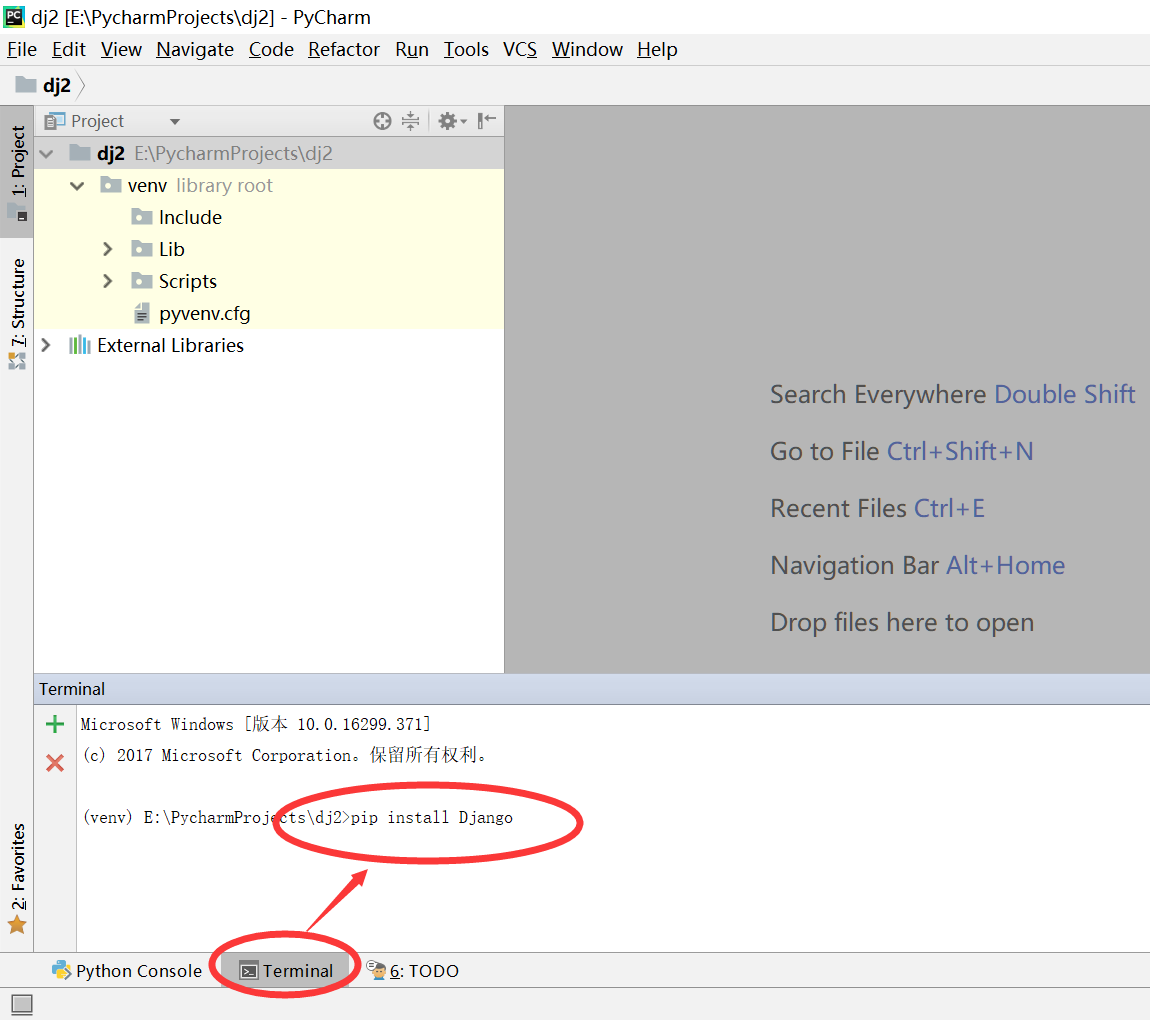Collapse the dj2 root project node

point(47,154)
